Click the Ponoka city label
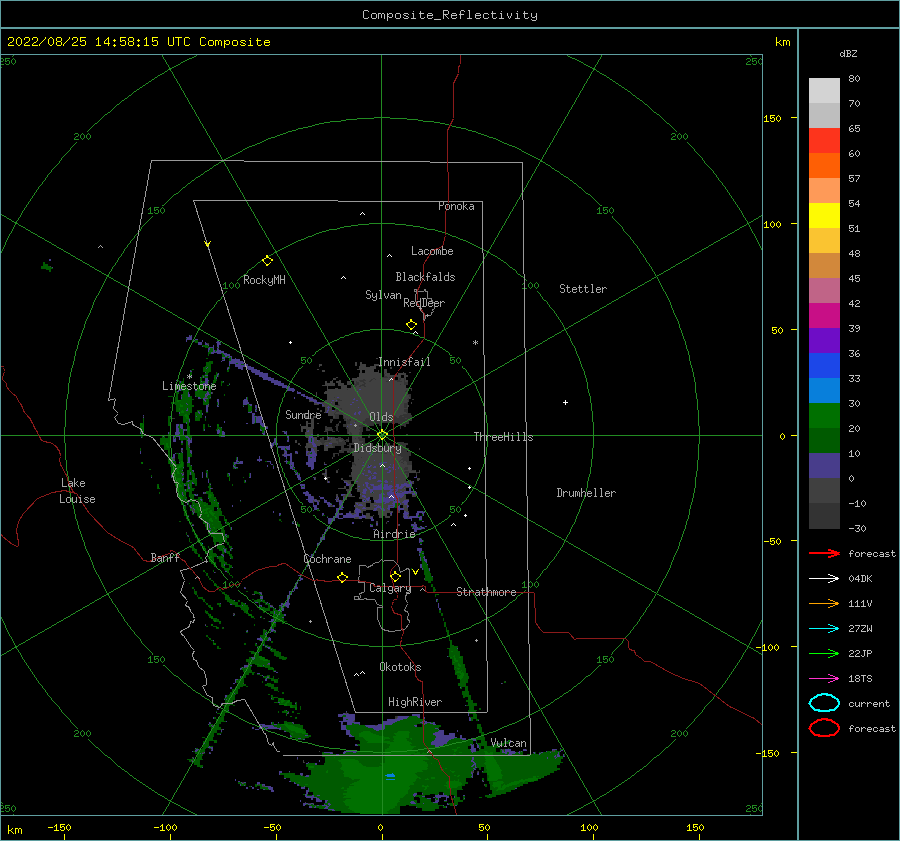The image size is (900, 841). [456, 206]
